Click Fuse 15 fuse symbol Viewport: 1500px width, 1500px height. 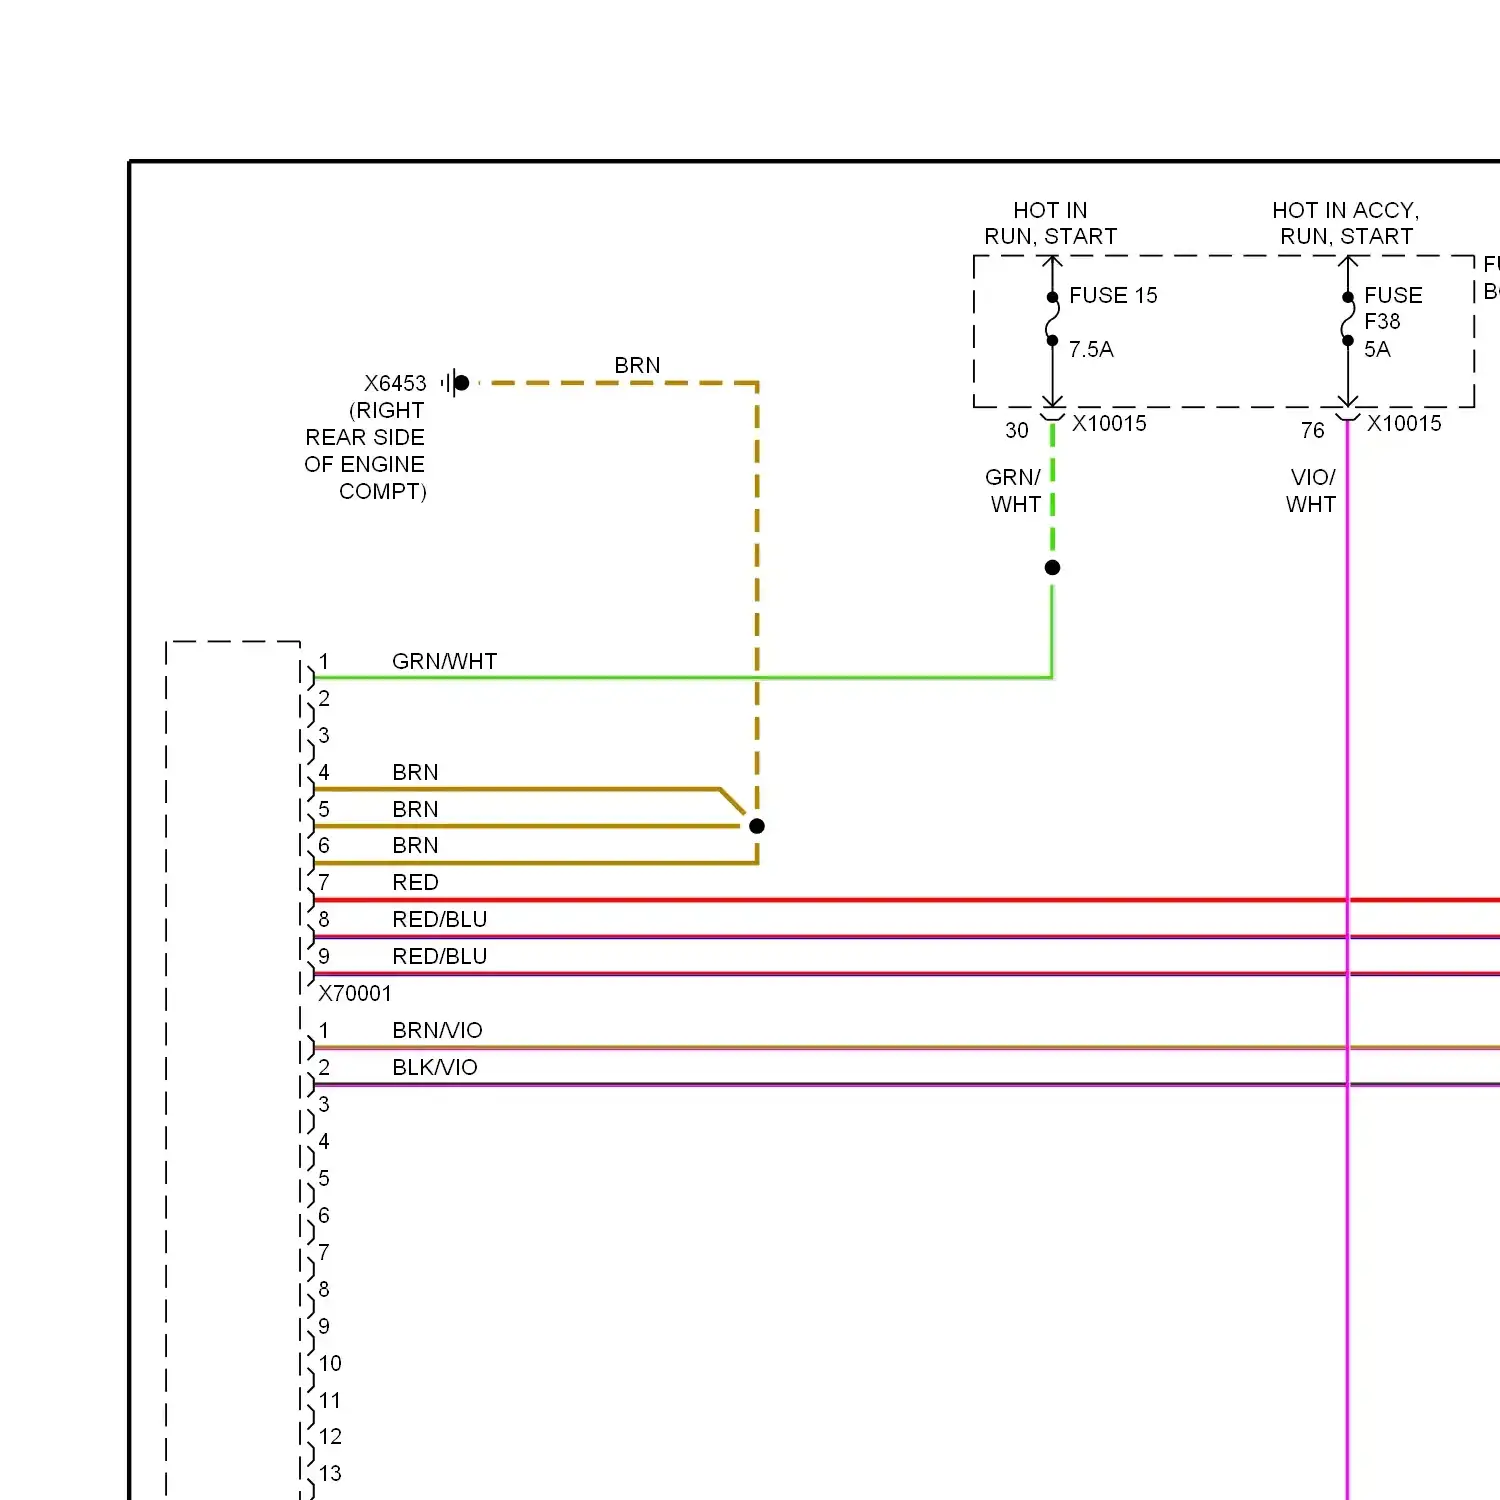point(1052,319)
